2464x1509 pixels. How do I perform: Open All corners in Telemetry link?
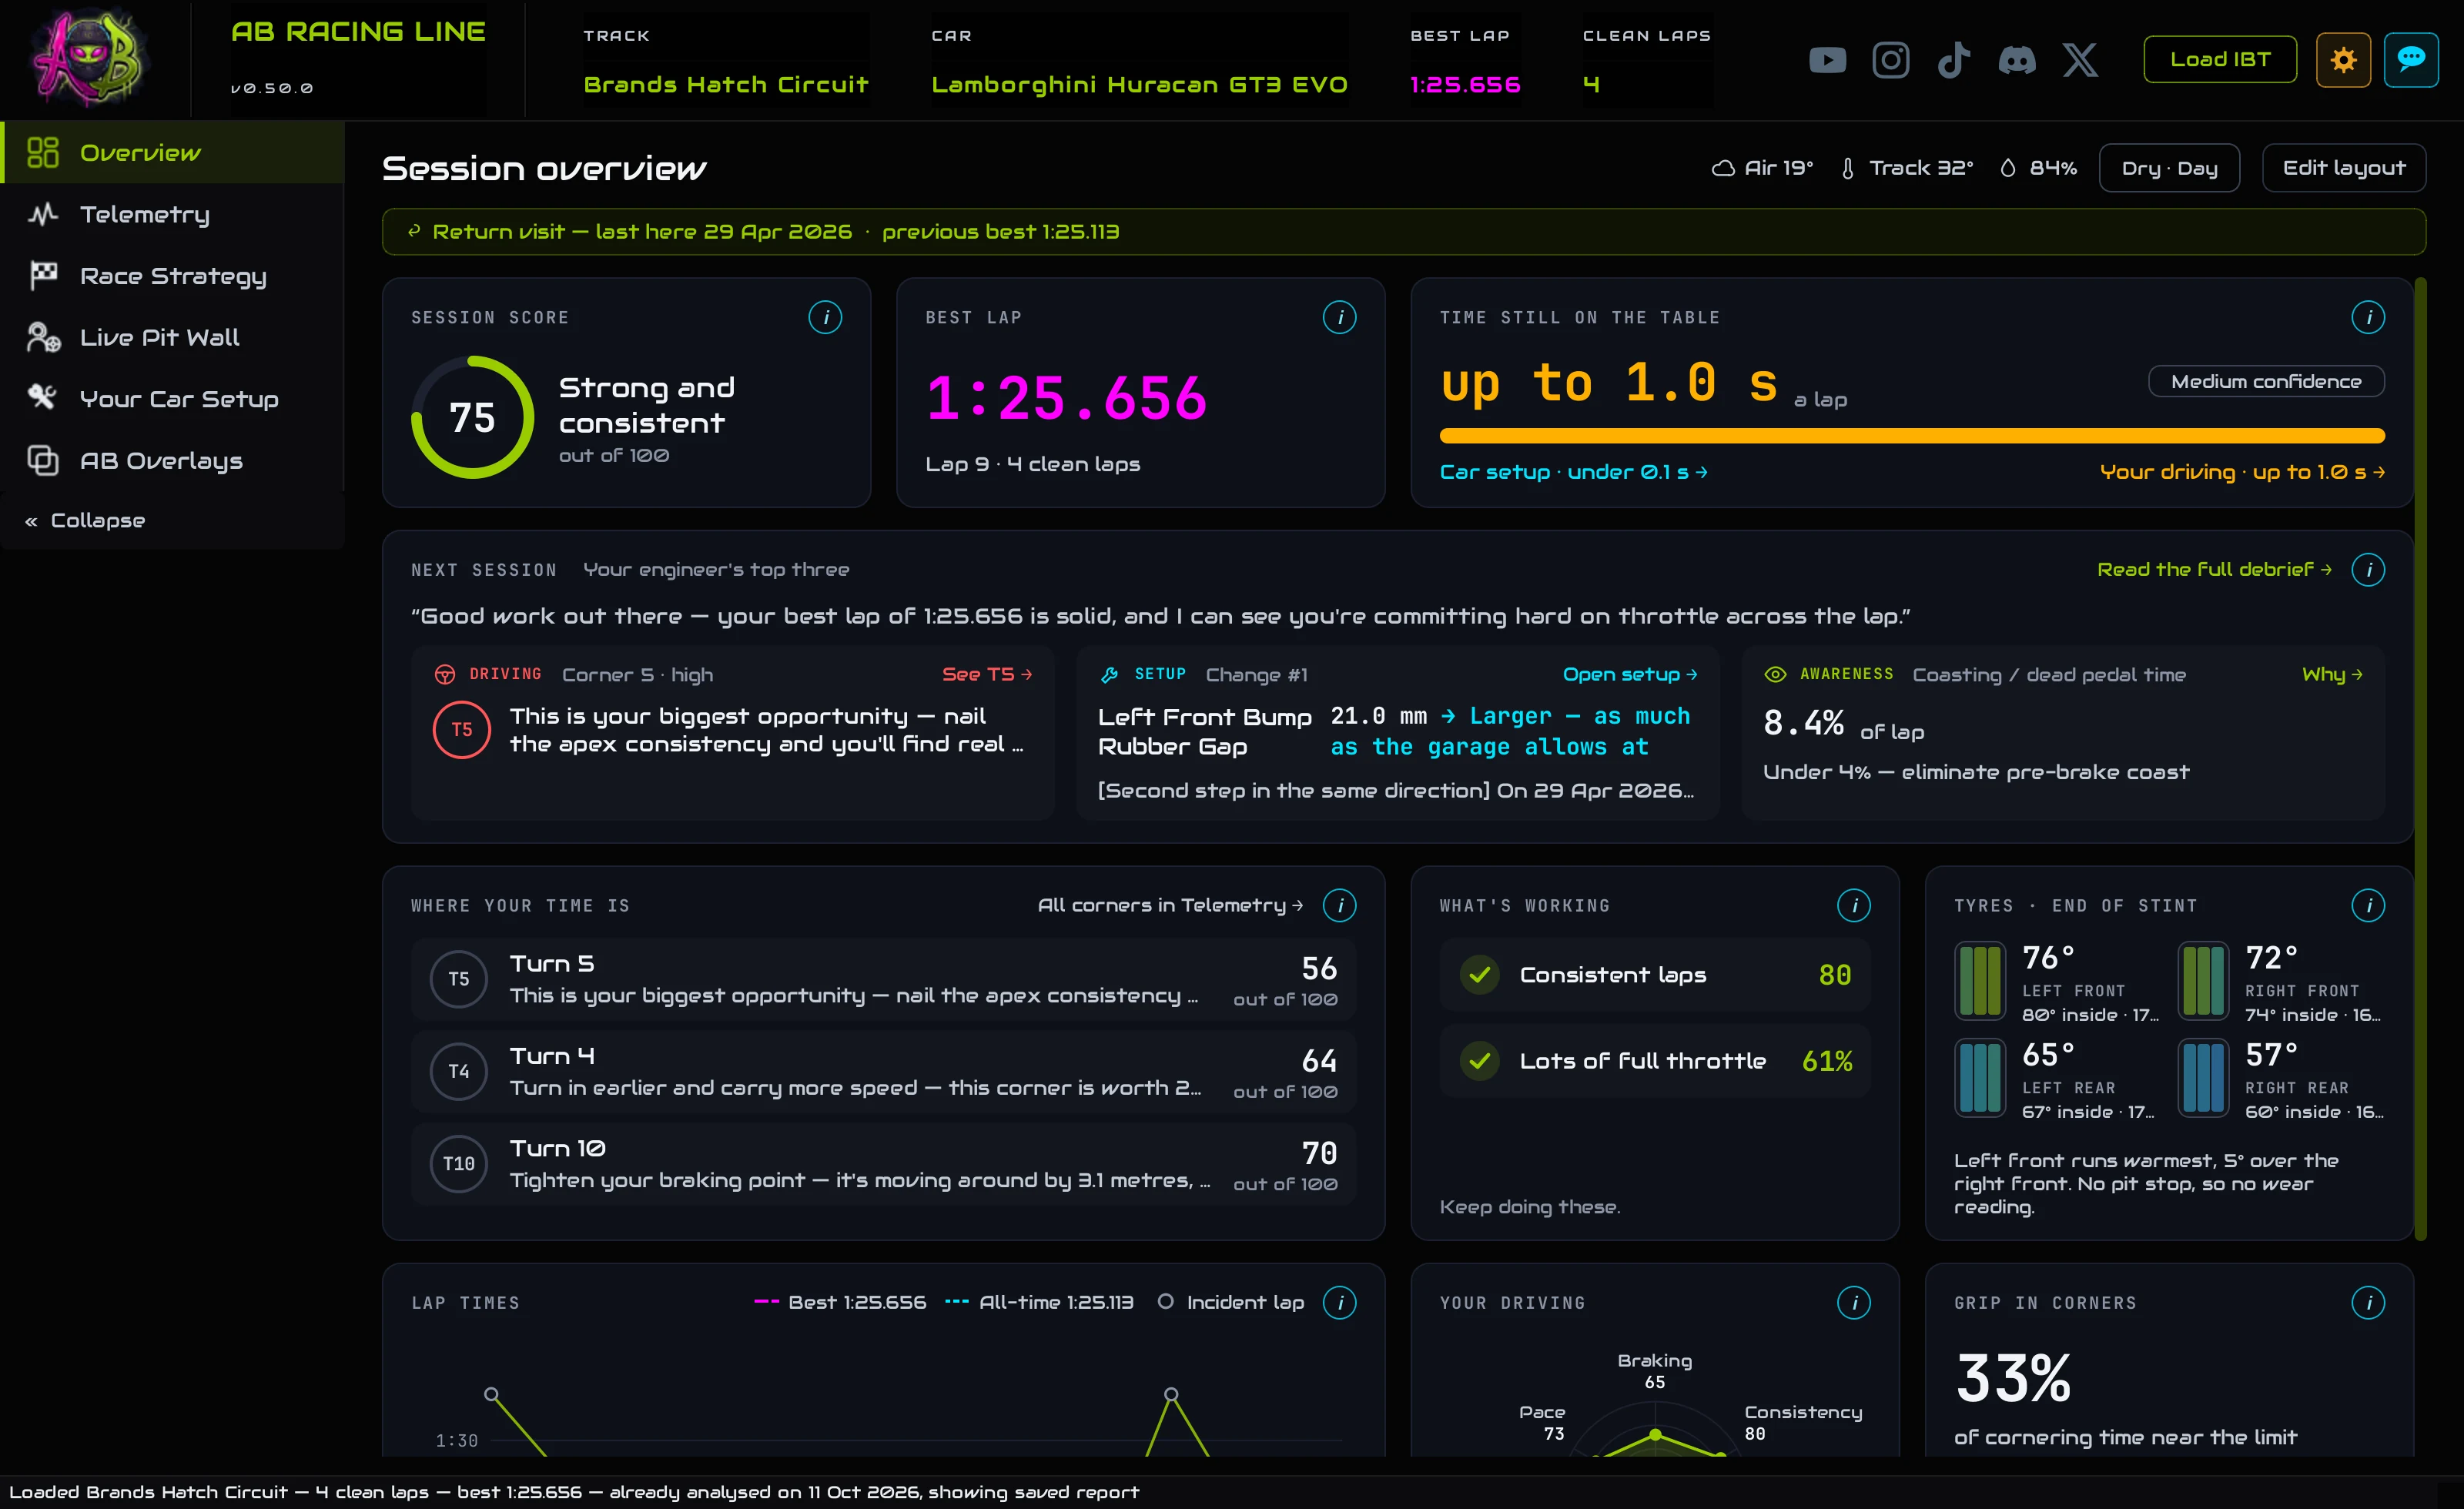(1170, 905)
